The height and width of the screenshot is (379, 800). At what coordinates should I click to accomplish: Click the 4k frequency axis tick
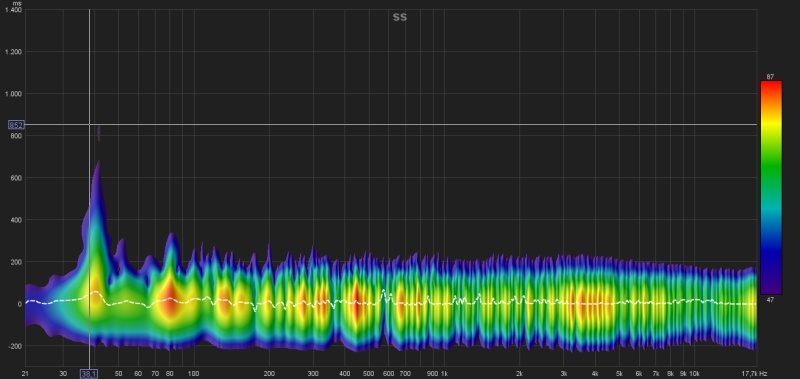595,374
